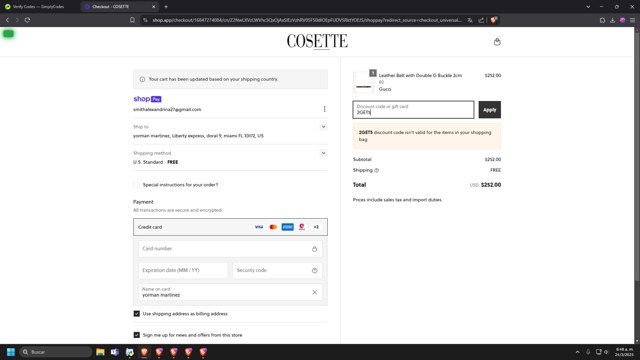The width and height of the screenshot is (640, 360).
Task: Click the lock icon in Card number field
Action: (x=314, y=249)
